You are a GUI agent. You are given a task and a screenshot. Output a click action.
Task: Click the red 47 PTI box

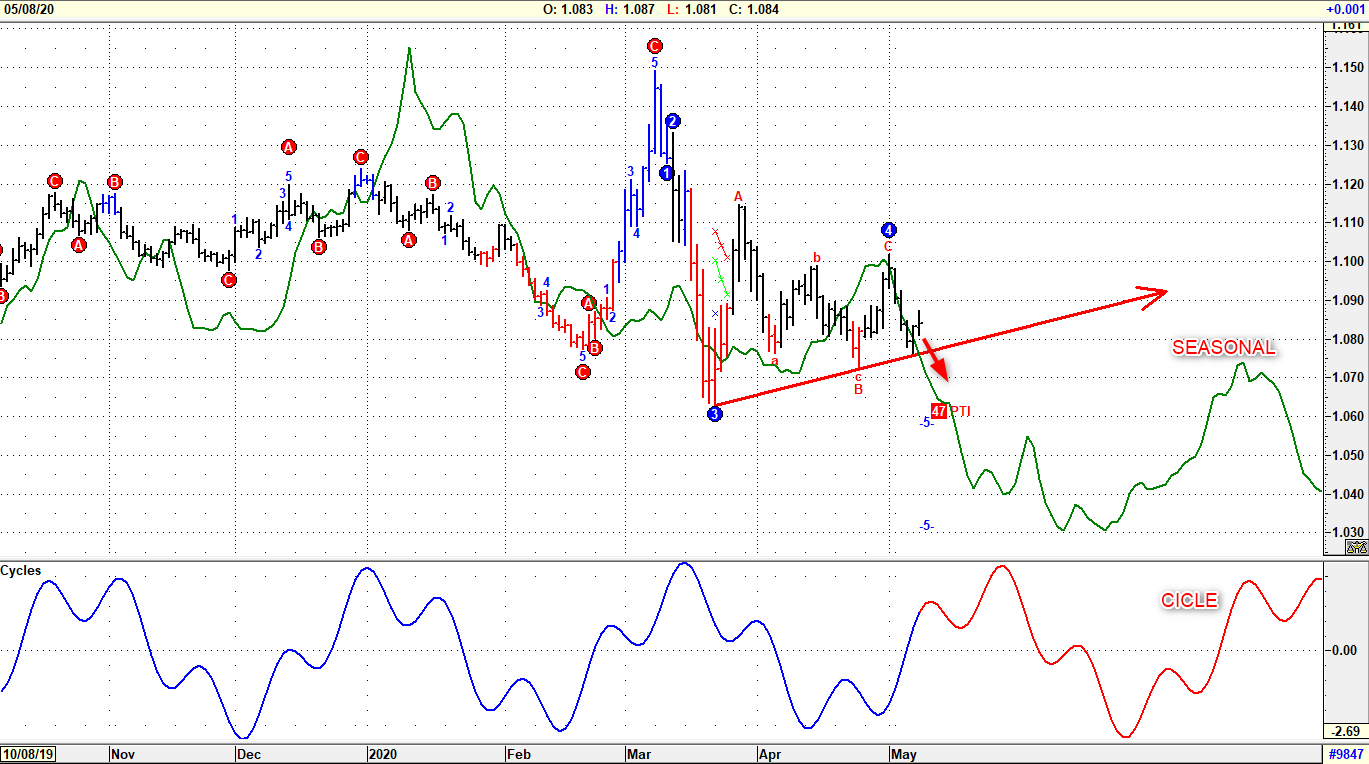[x=939, y=411]
